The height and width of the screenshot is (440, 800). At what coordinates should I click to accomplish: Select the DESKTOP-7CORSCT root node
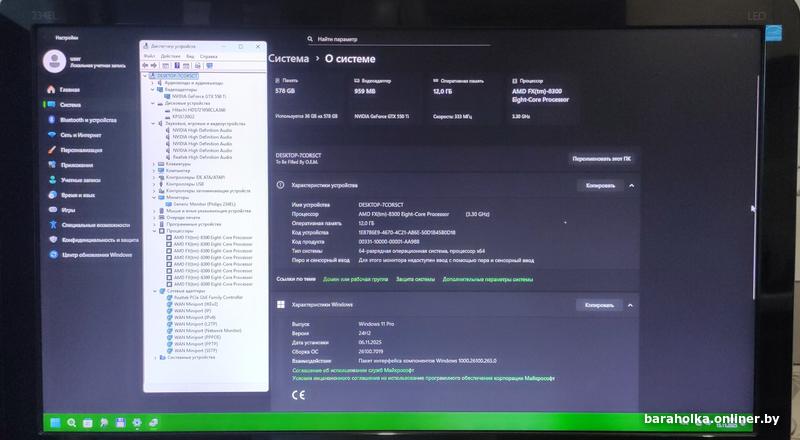point(174,76)
